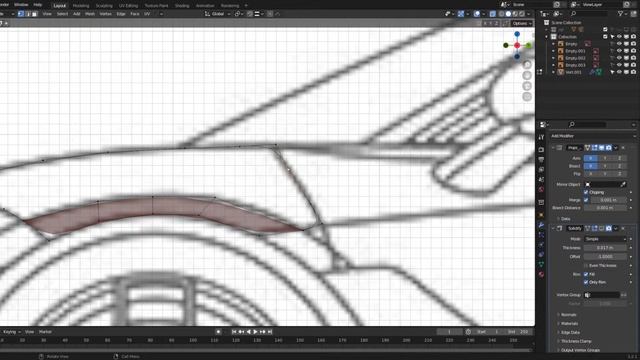Switch to Modeling workspace tab
Image resolution: width=640 pixels, height=360 pixels.
click(81, 6)
